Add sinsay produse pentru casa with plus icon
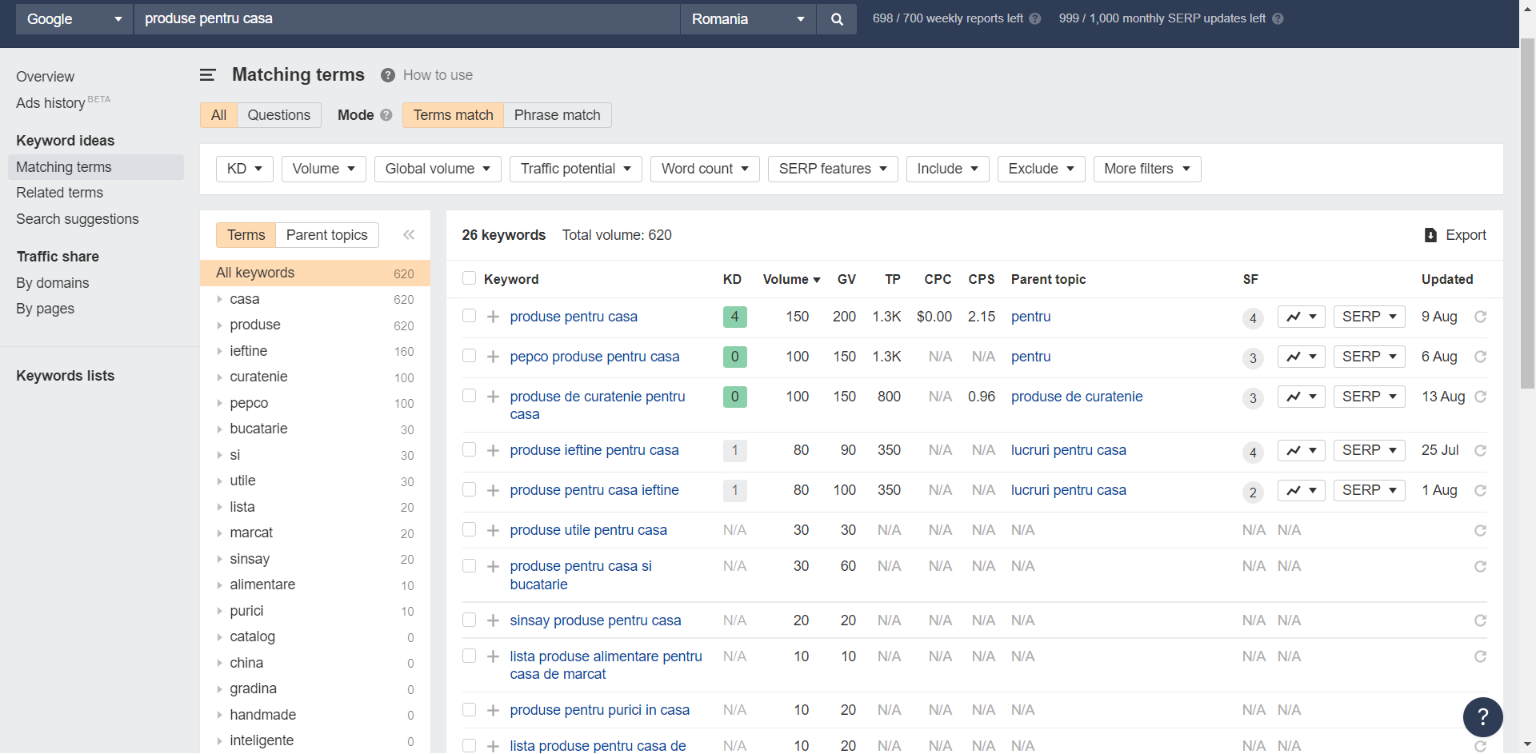This screenshot has width=1536, height=754. pyautogui.click(x=493, y=621)
